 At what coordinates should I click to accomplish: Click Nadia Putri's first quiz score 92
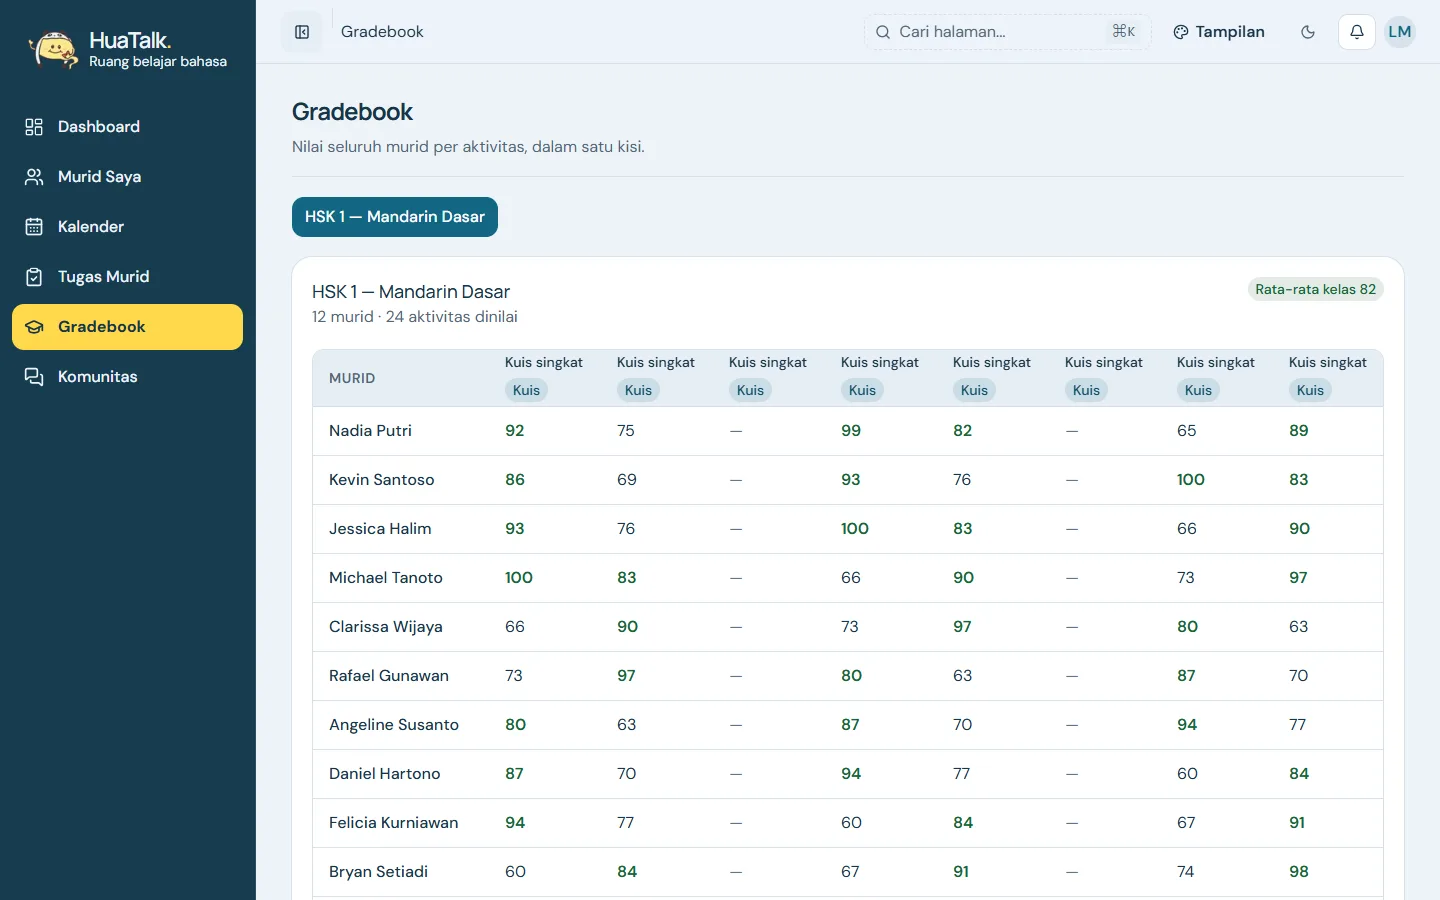pyautogui.click(x=515, y=431)
